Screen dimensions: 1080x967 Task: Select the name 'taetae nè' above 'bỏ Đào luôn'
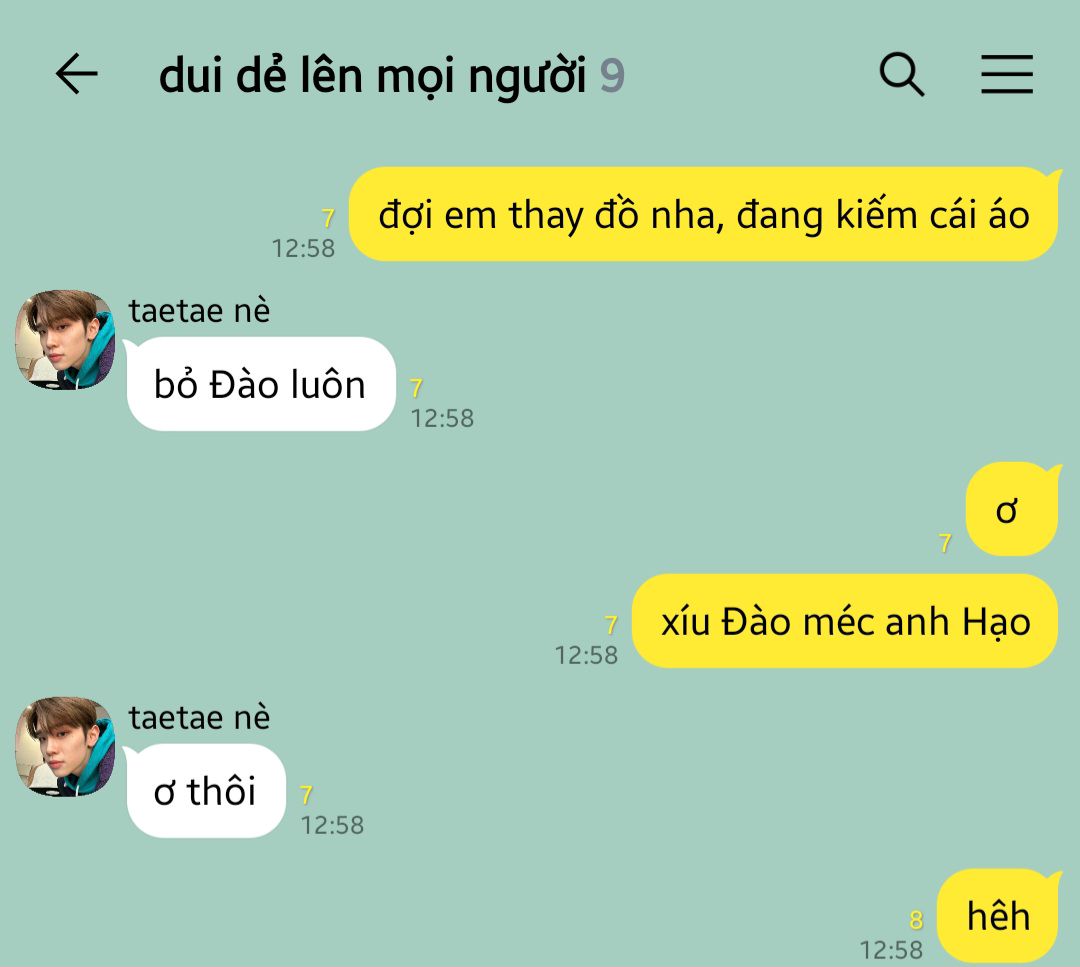(x=199, y=311)
